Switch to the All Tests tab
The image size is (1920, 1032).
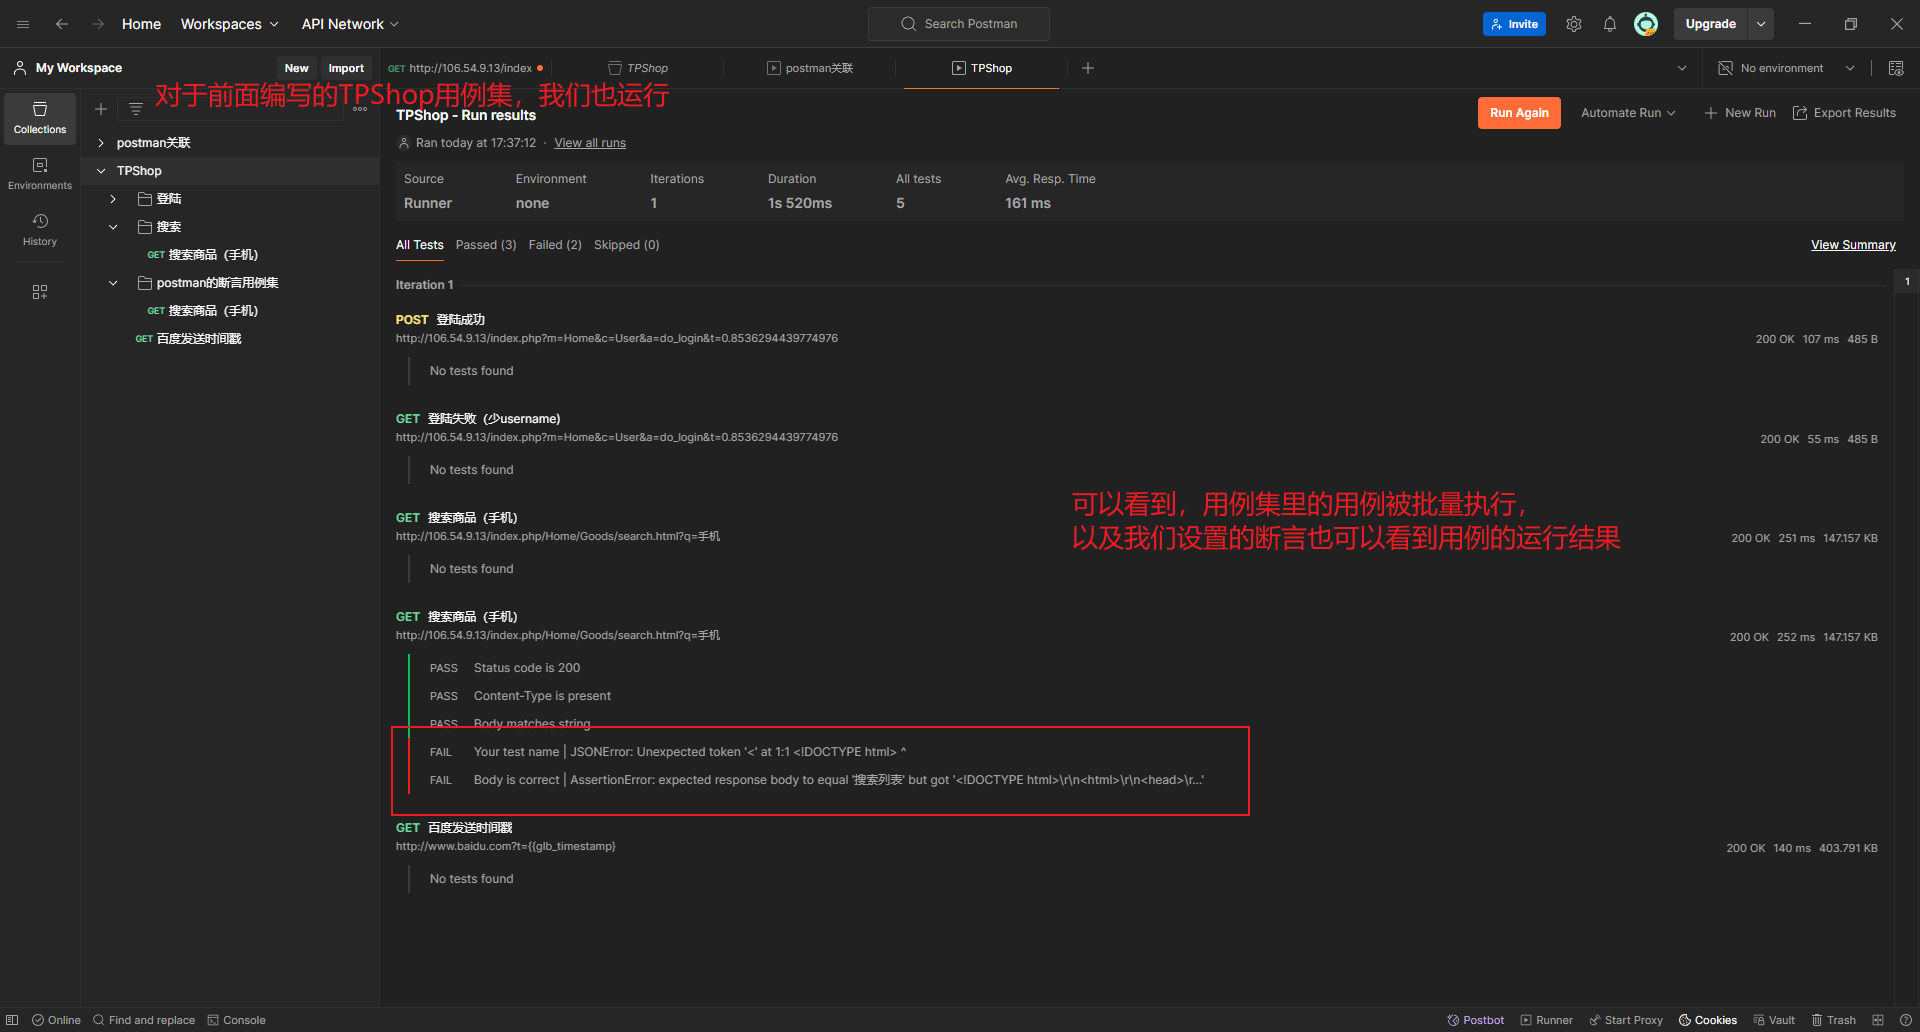[x=420, y=245]
